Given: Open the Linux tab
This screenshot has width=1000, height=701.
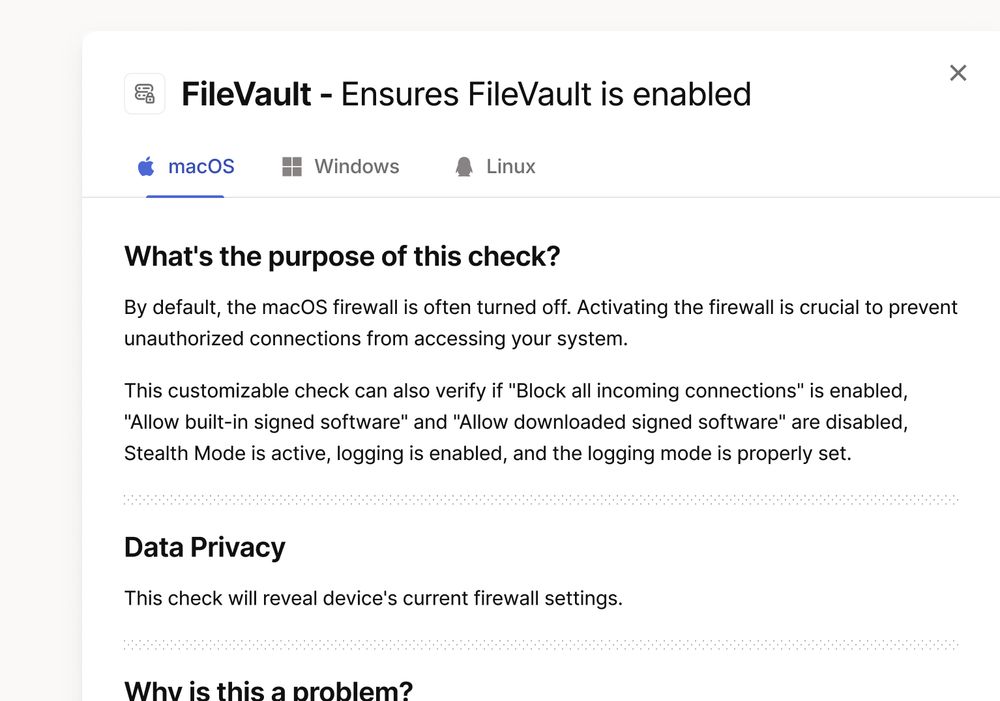Looking at the screenshot, I should (x=511, y=166).
